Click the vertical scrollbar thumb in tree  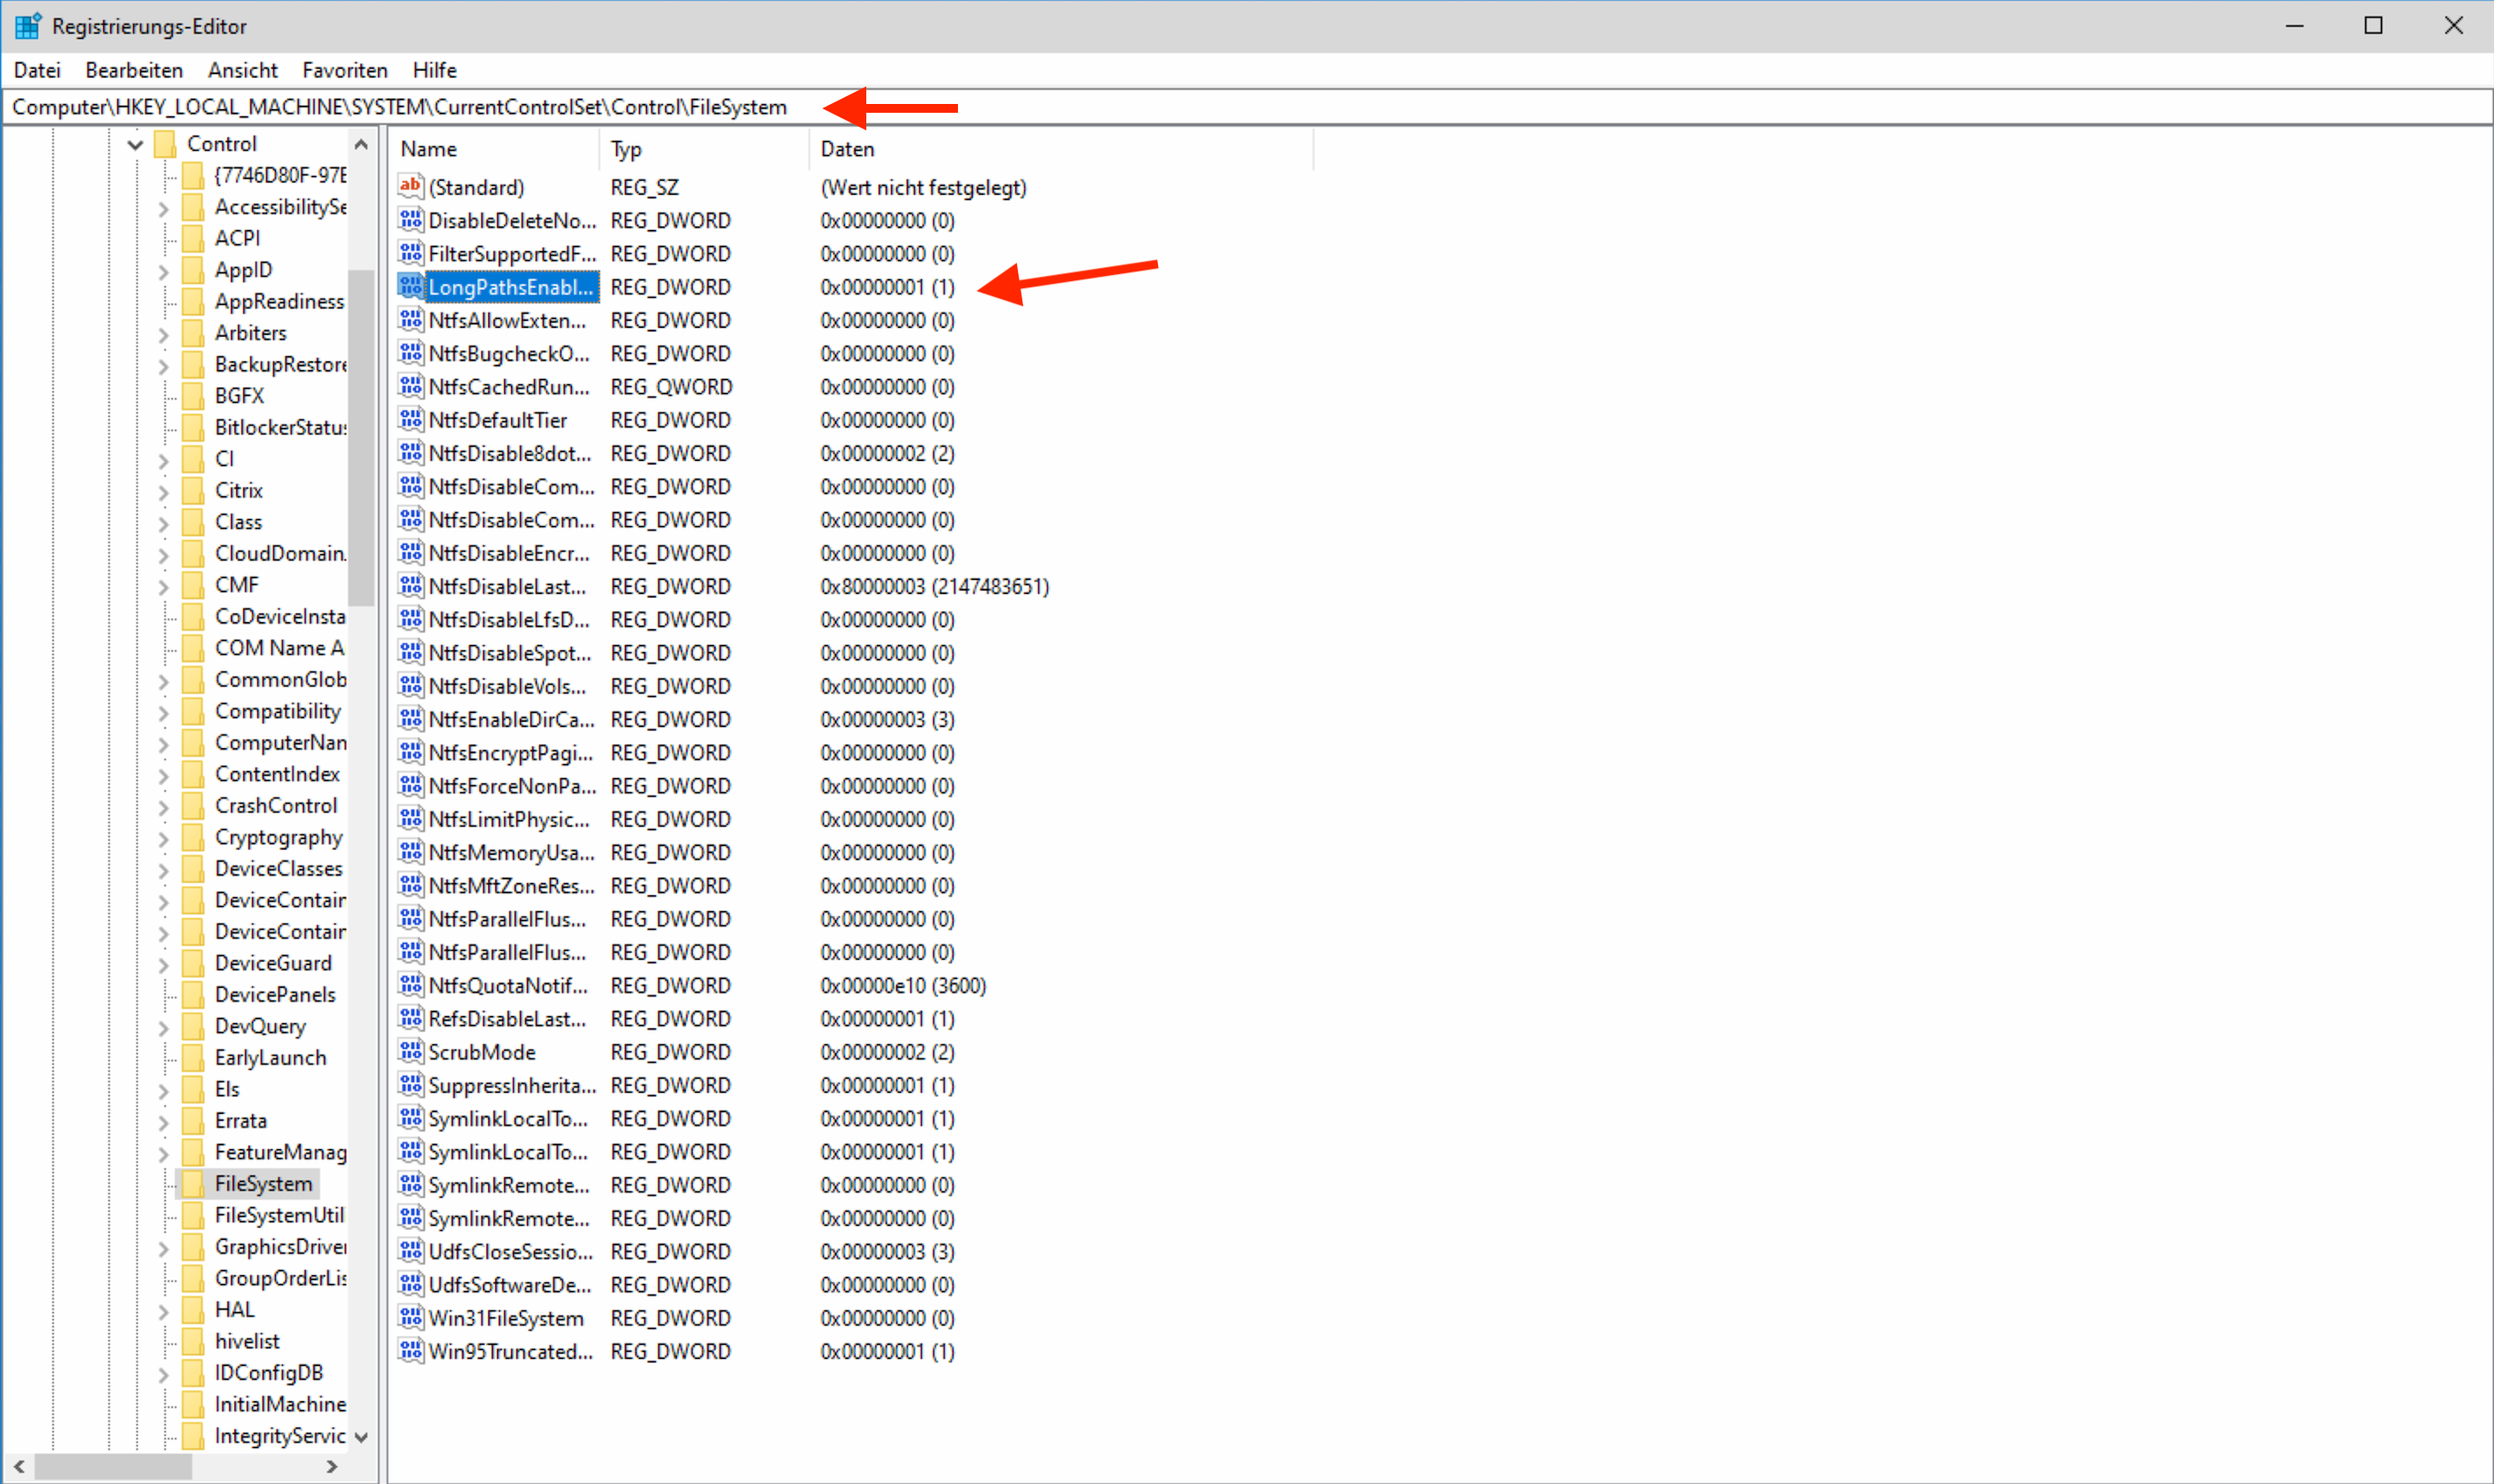362,438
